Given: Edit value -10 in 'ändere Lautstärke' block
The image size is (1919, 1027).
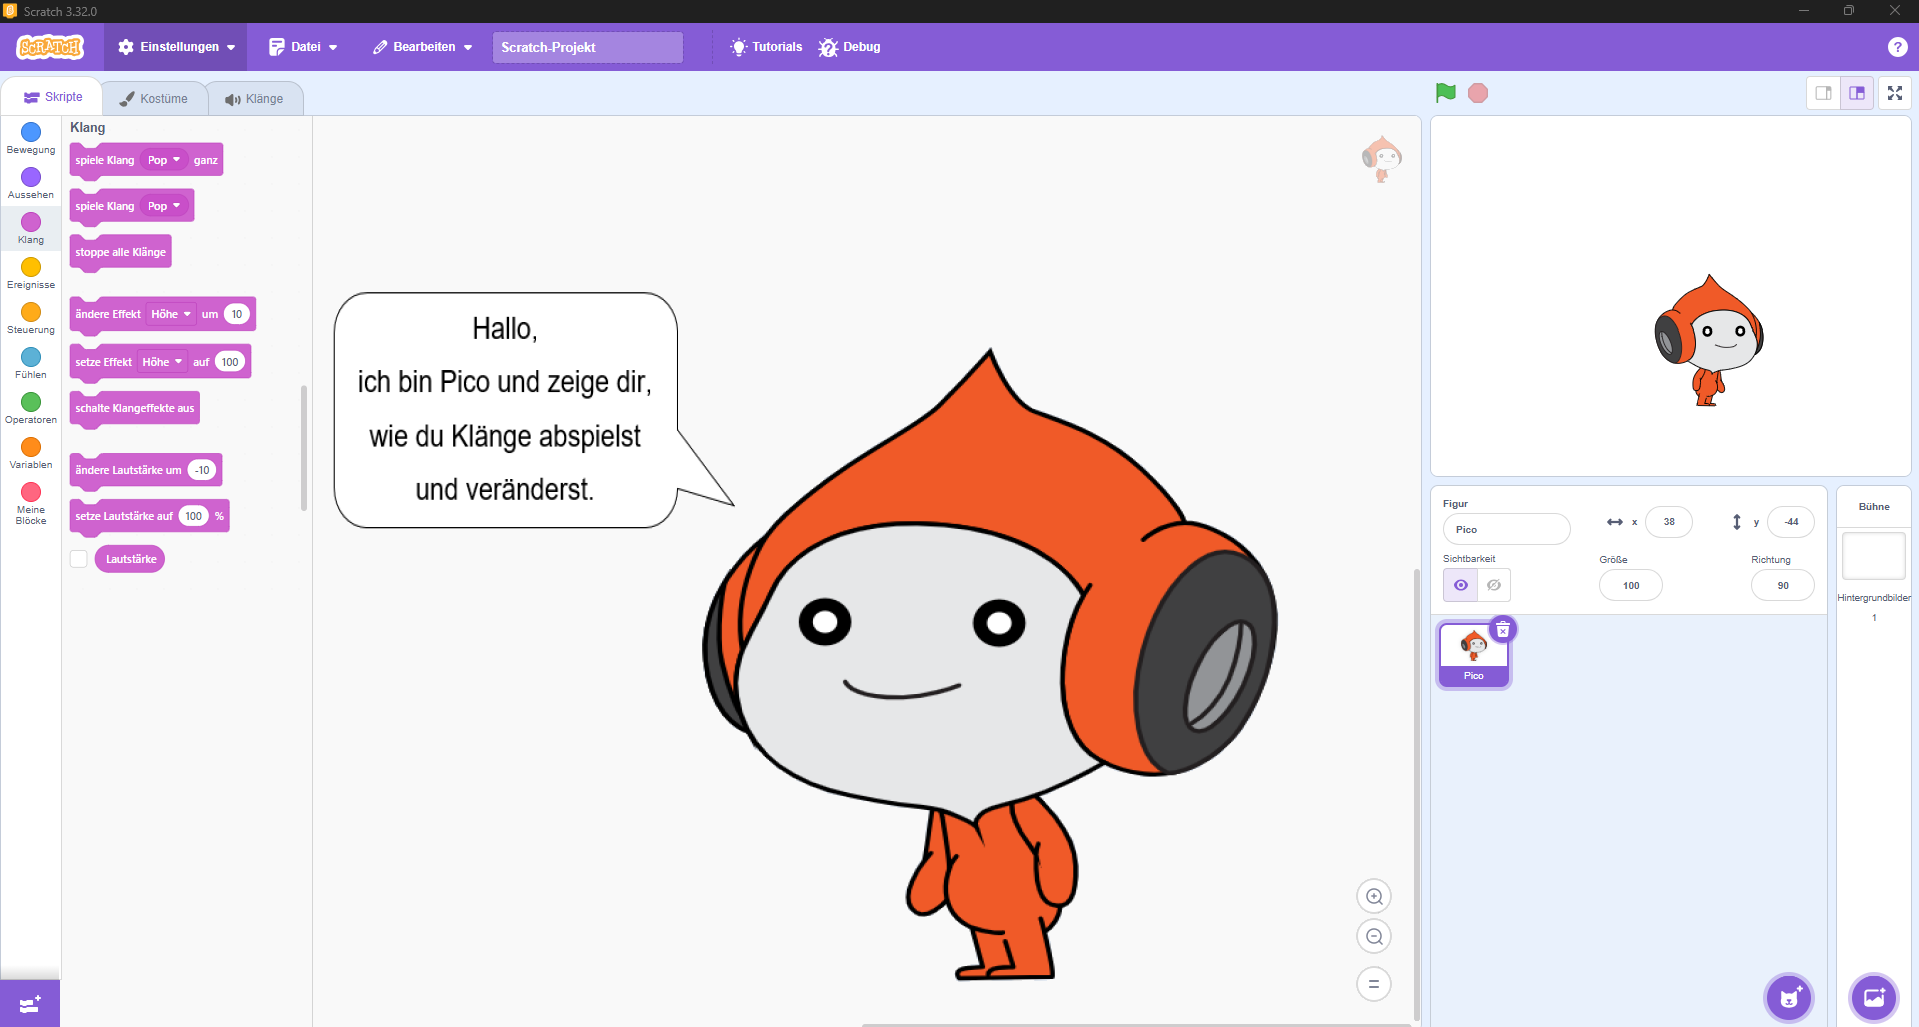Looking at the screenshot, I should pos(202,470).
